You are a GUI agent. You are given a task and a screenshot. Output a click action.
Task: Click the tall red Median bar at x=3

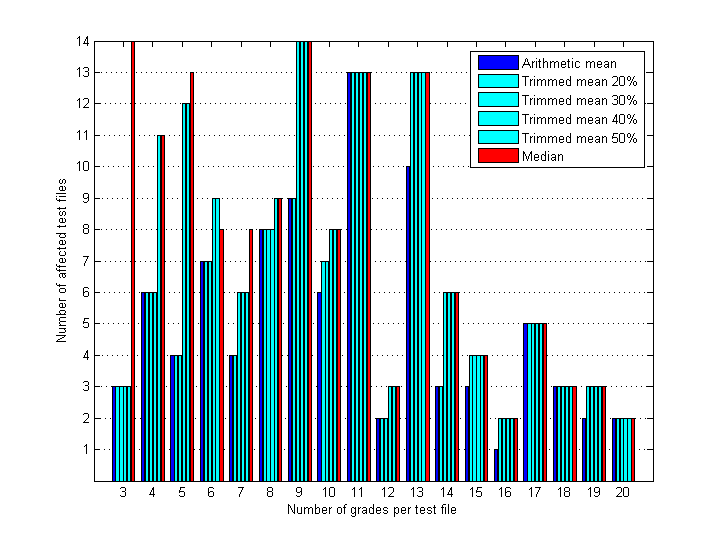point(132,260)
